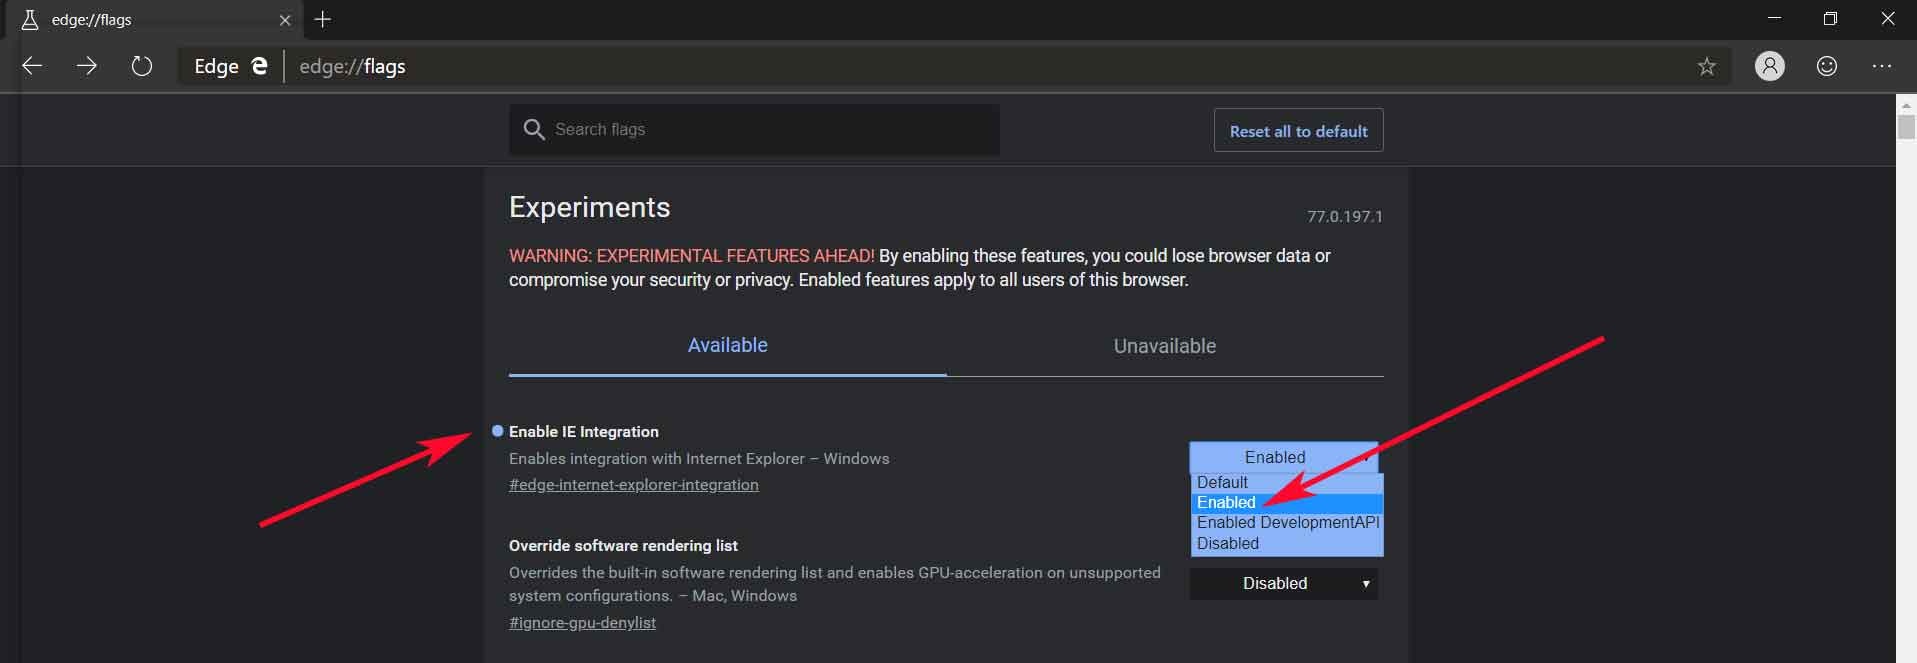This screenshot has height=663, width=1917.
Task: Click scrollbar up arrow
Action: pyautogui.click(x=1906, y=104)
